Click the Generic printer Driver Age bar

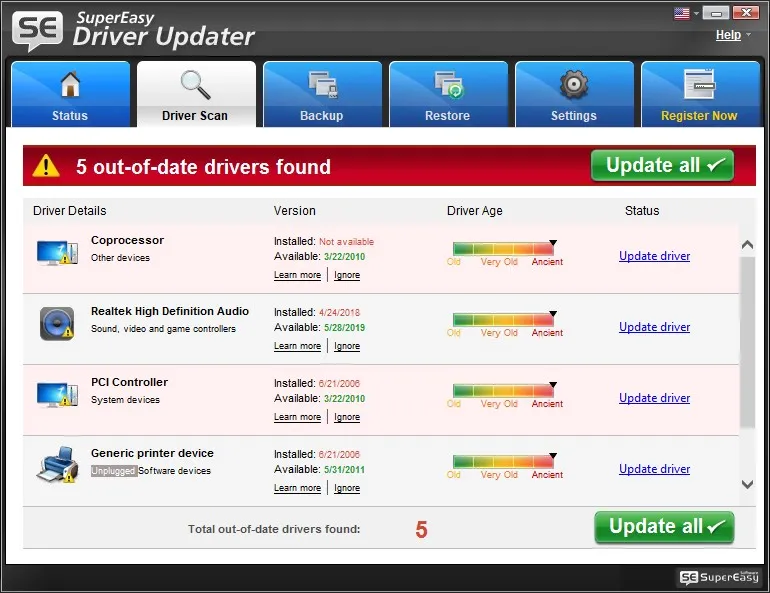pyautogui.click(x=503, y=461)
